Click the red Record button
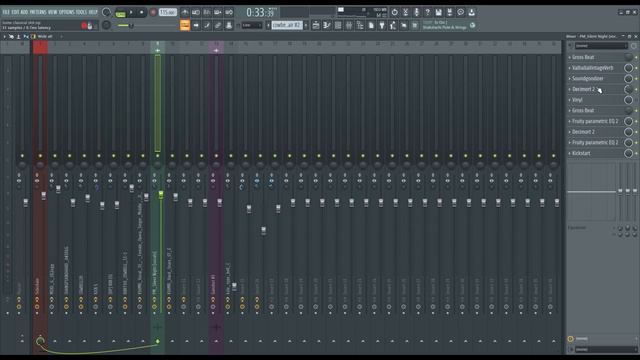The image size is (640, 360). 153,13
